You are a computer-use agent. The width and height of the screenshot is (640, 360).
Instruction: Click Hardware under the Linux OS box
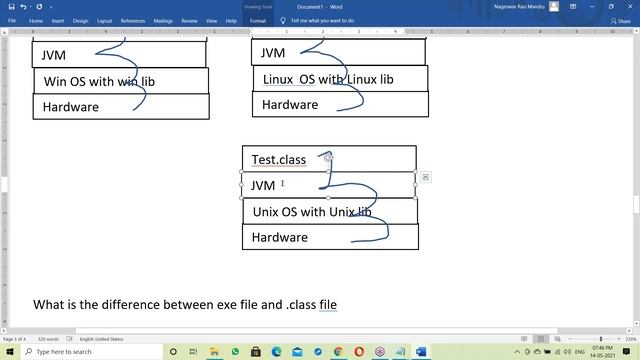290,104
